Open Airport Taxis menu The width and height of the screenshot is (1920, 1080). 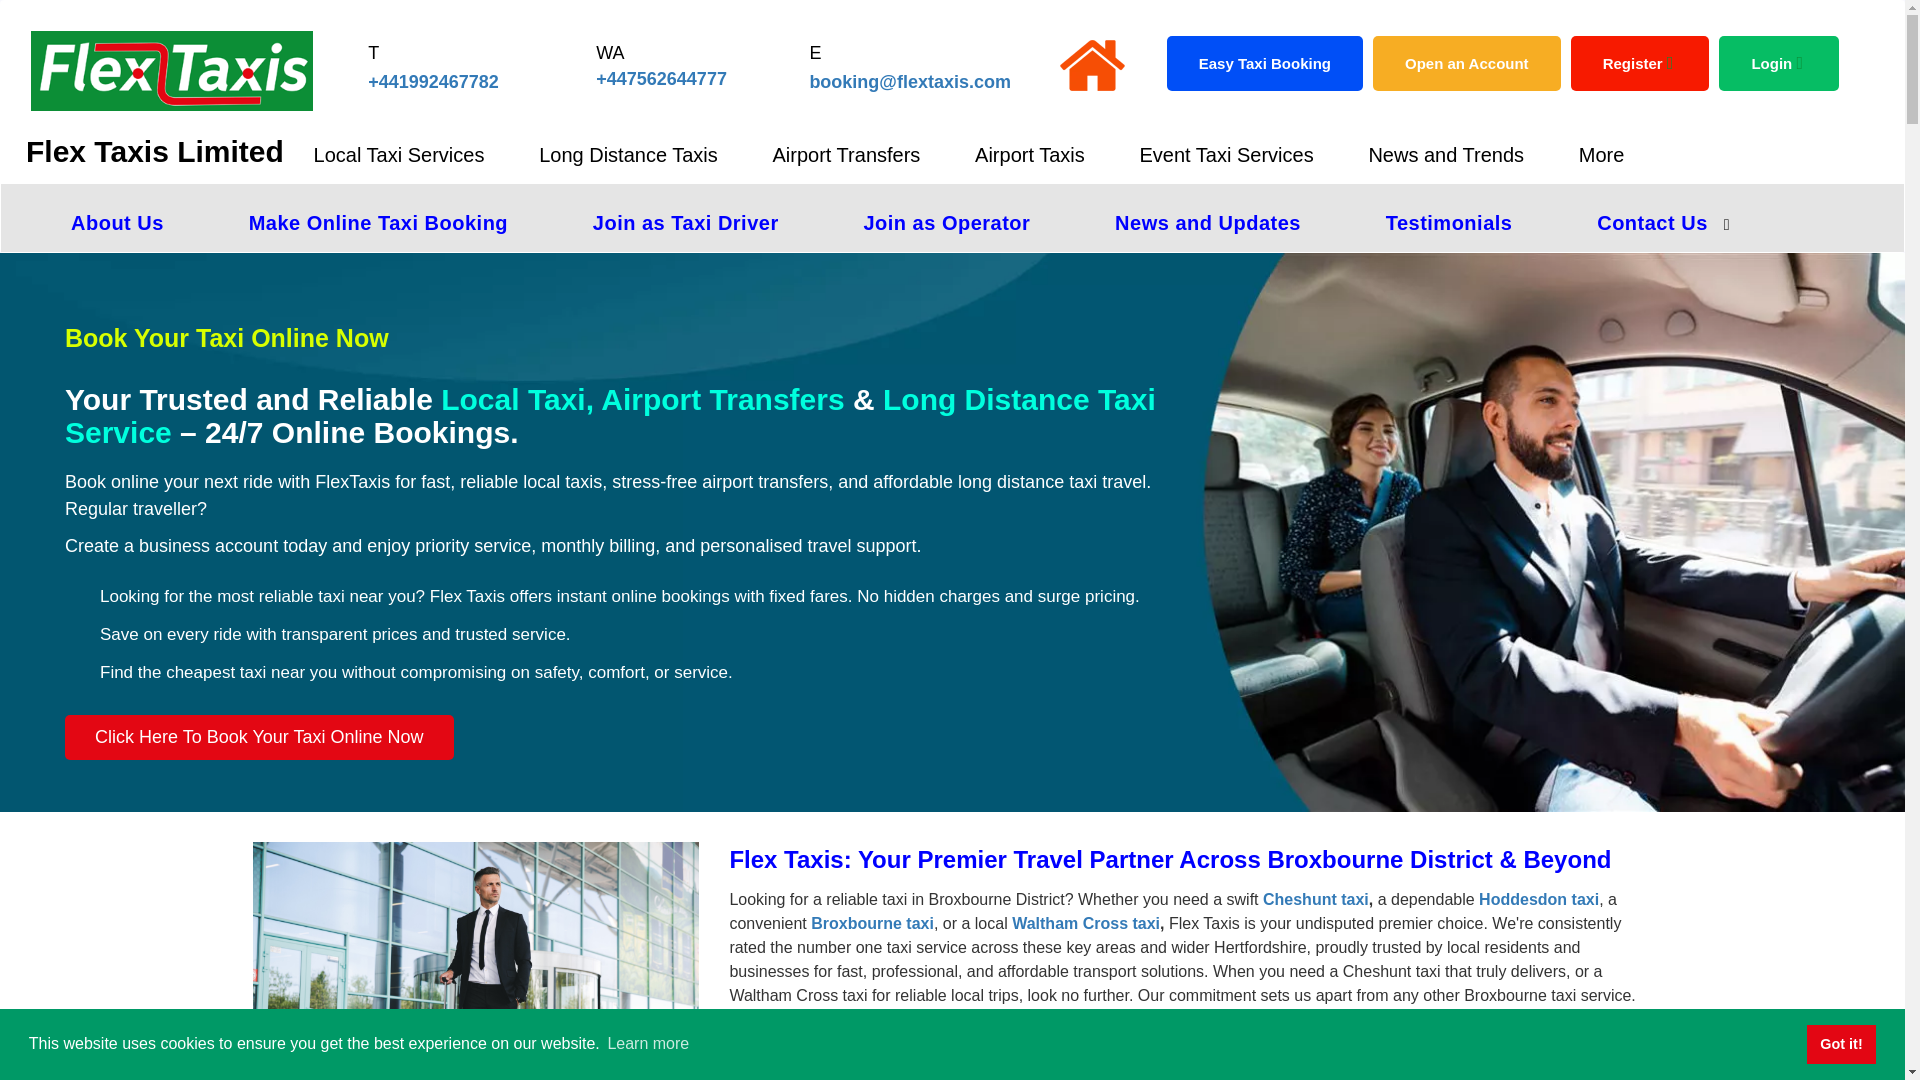click(1029, 155)
